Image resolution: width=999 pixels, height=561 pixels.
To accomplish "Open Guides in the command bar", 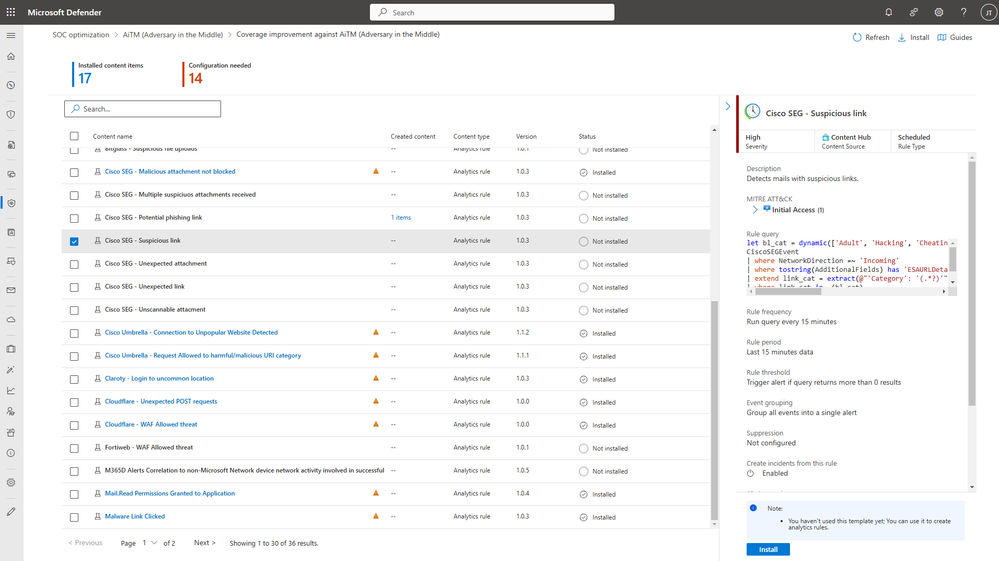I will tap(954, 38).
